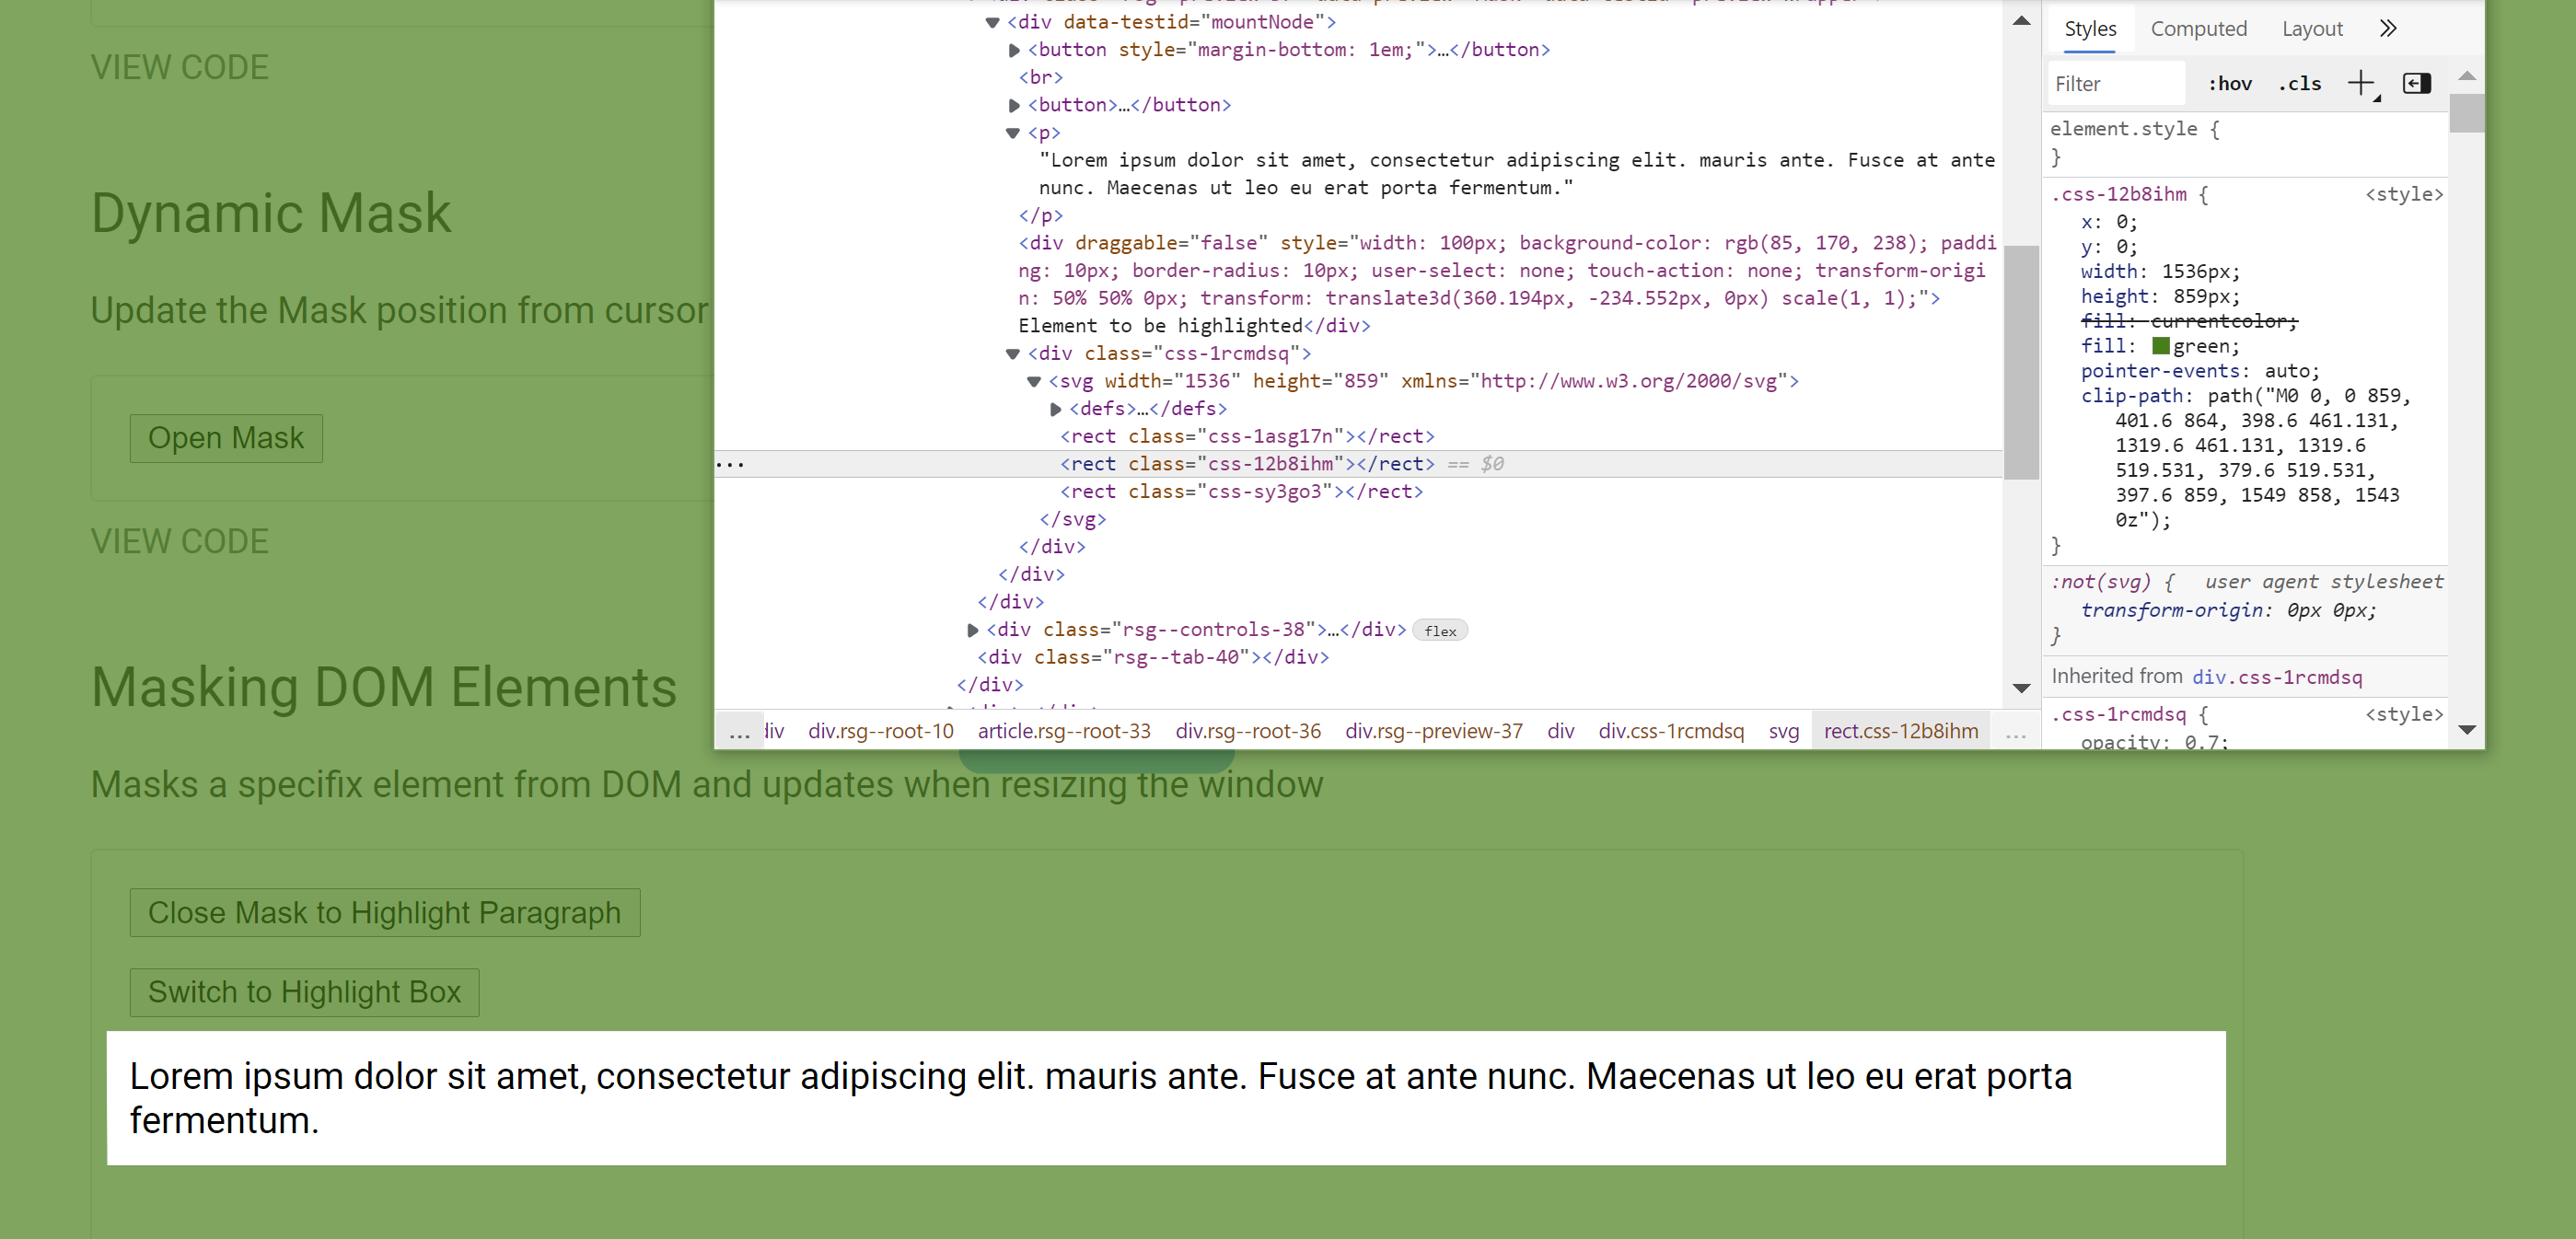This screenshot has width=2576, height=1239.
Task: Open the Layout tab
Action: click(x=2312, y=29)
